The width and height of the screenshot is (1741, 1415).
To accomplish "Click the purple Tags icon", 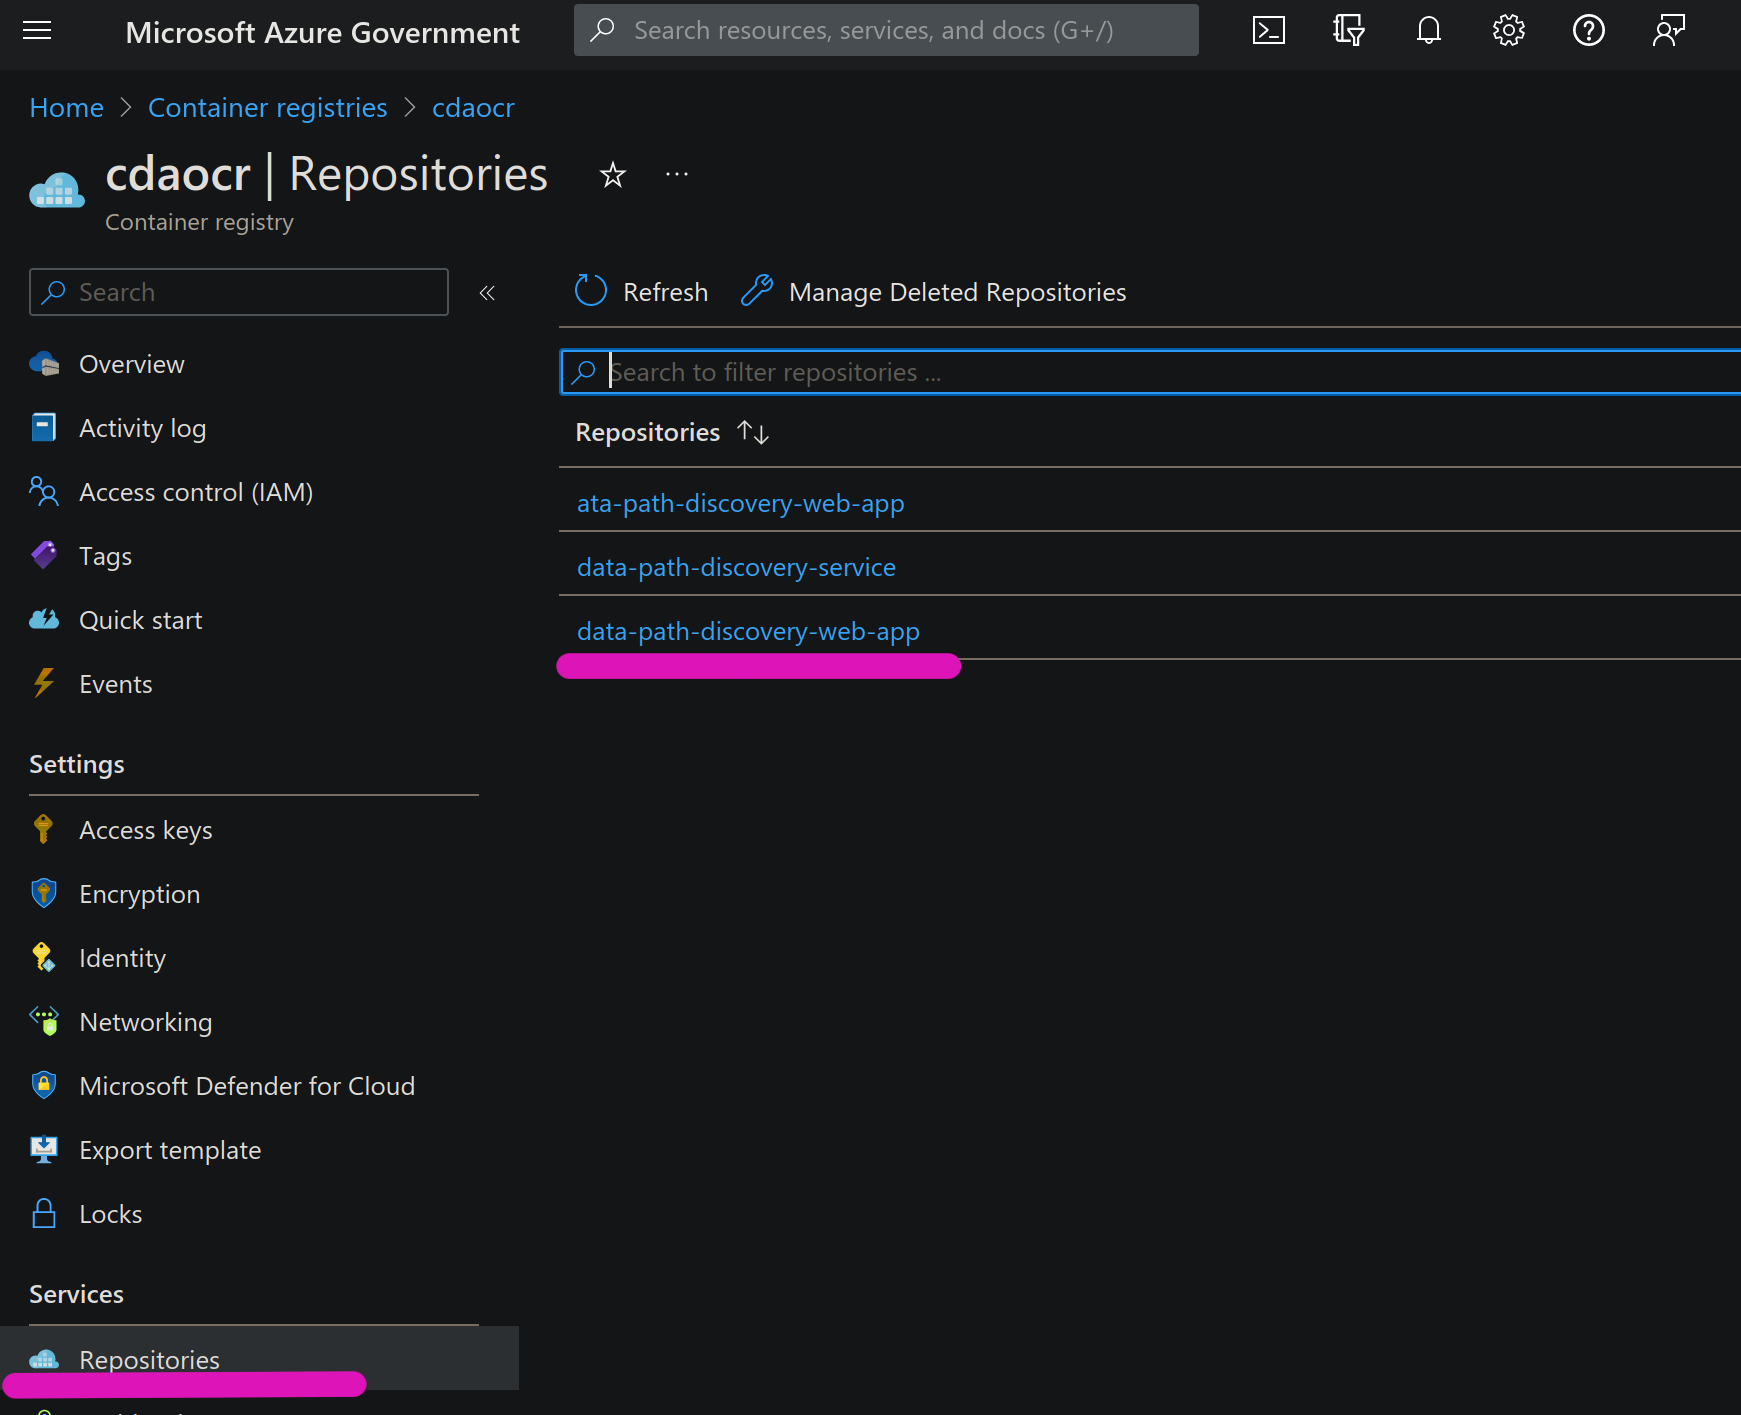I will tap(44, 555).
